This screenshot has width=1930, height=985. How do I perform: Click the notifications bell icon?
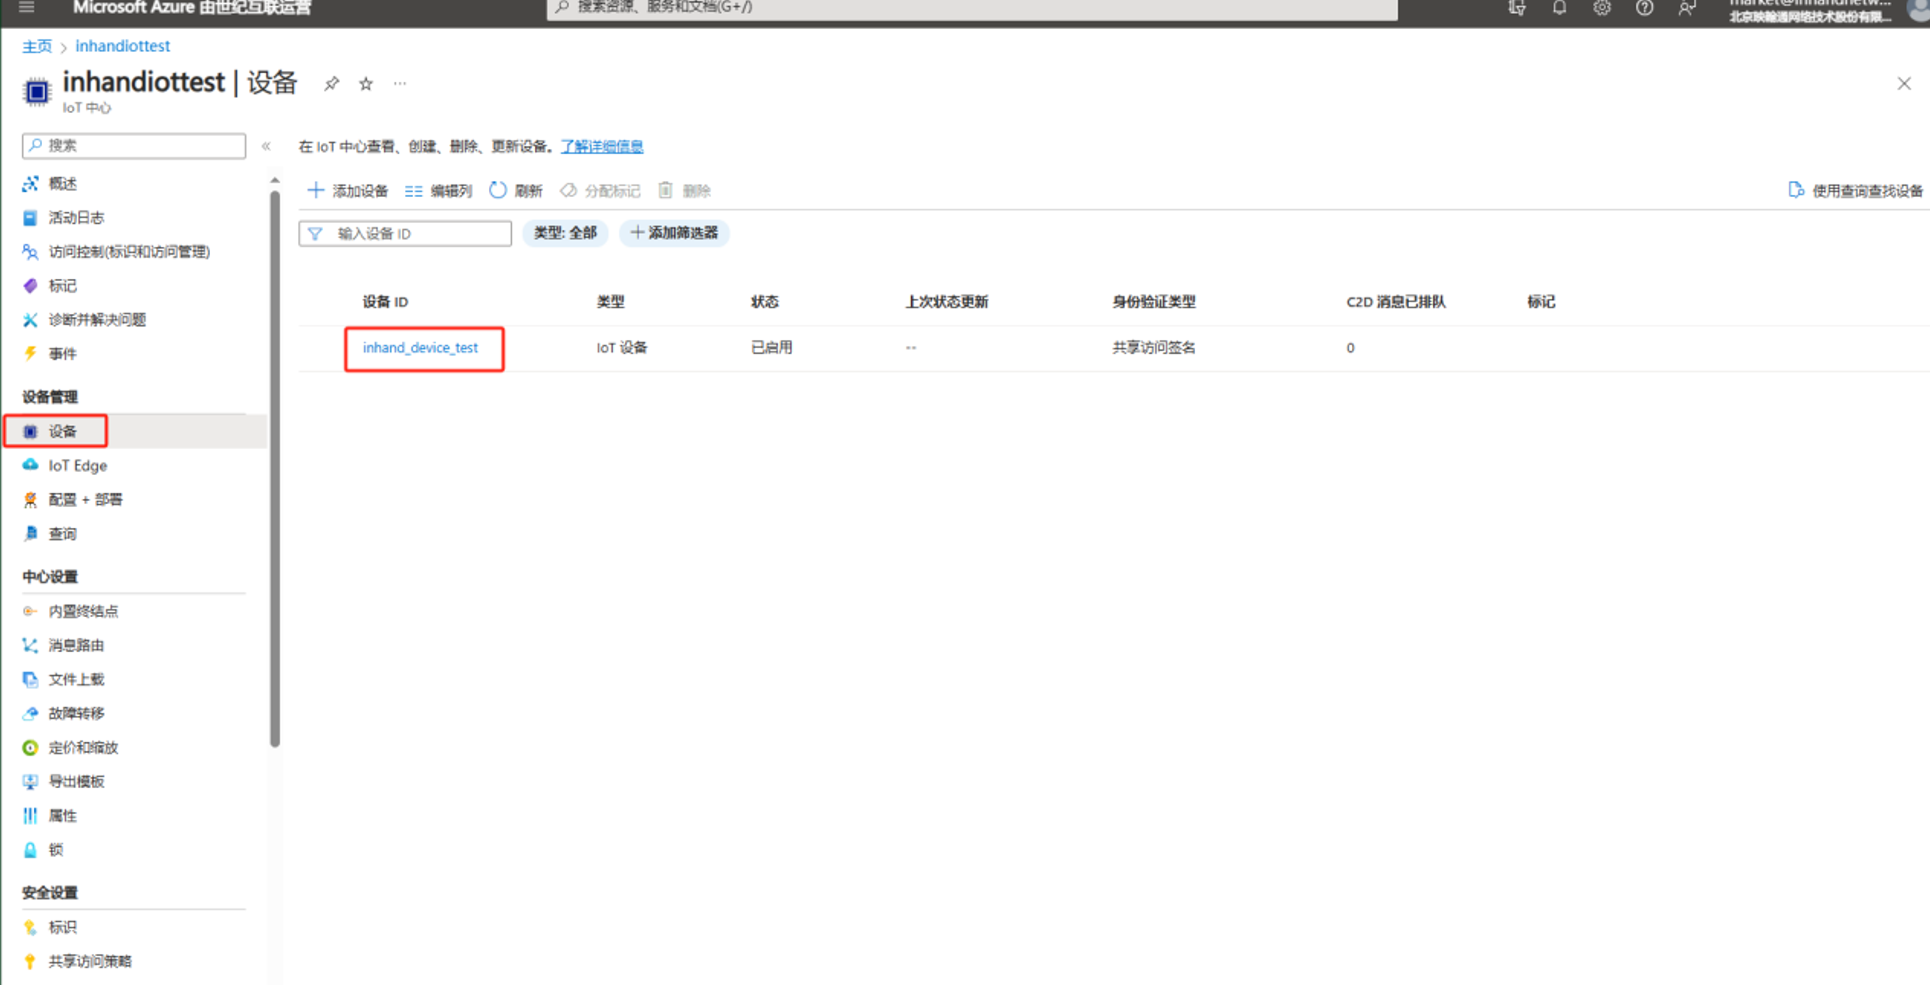click(1559, 8)
